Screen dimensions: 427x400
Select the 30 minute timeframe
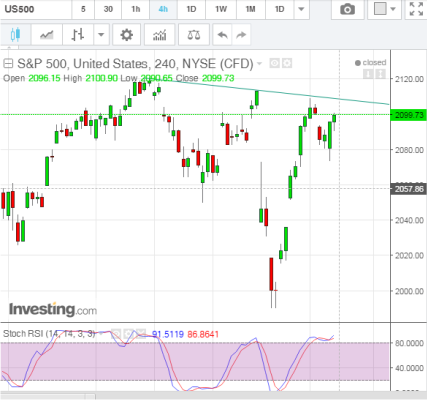coord(108,9)
